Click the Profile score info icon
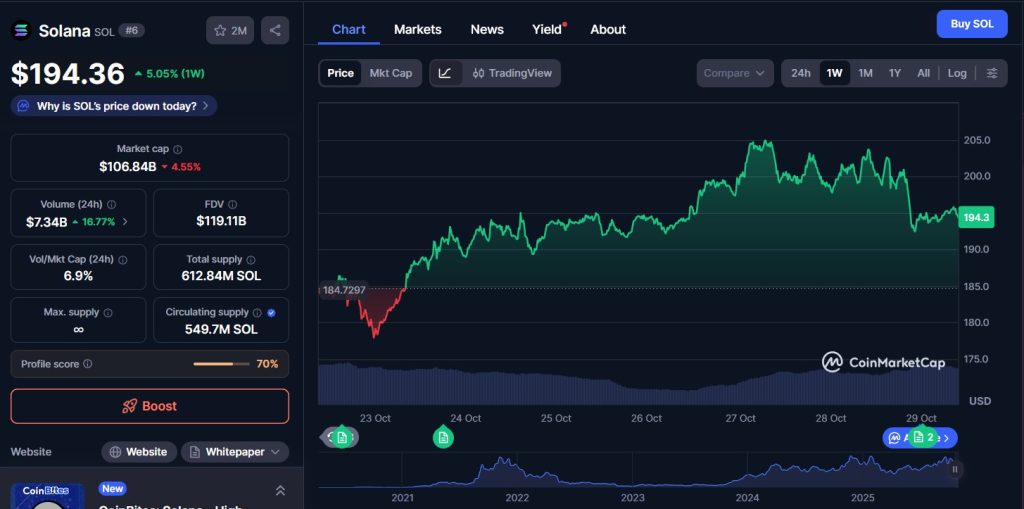The height and width of the screenshot is (509, 1024). 88,364
